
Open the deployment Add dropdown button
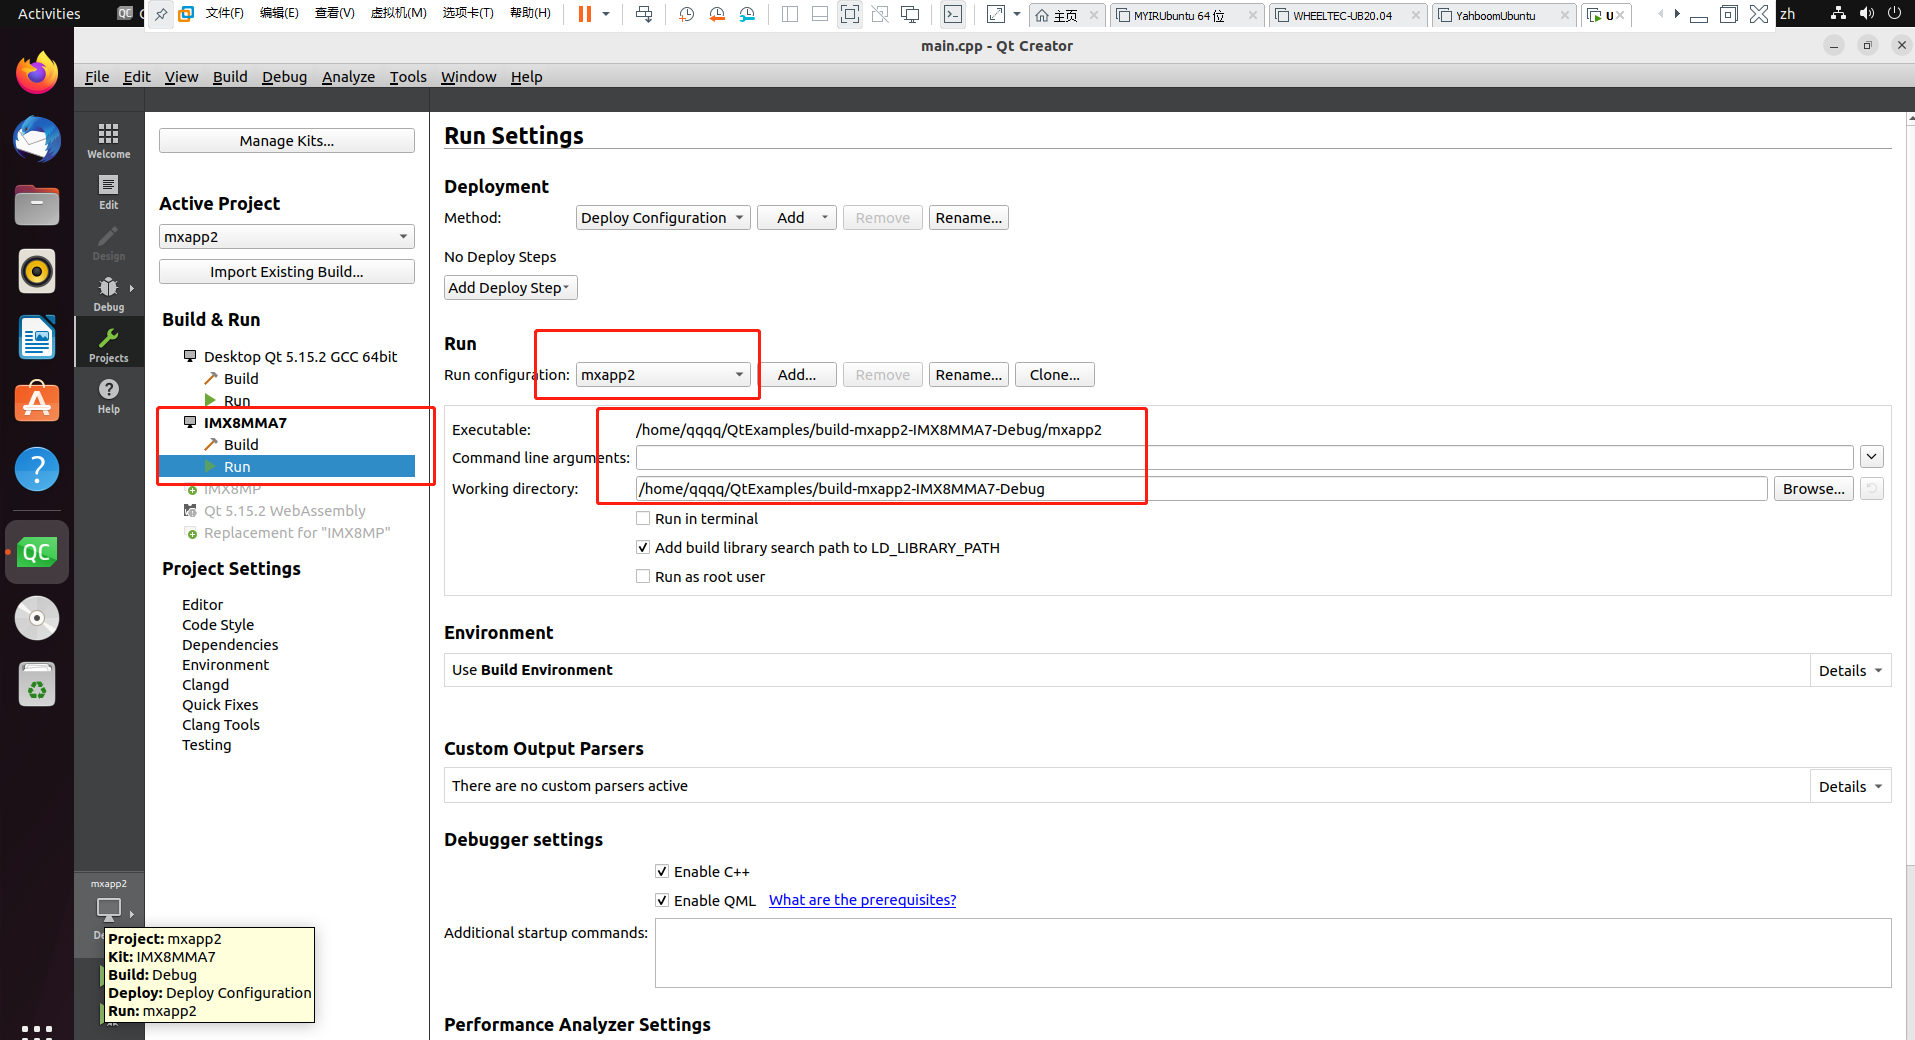point(796,218)
